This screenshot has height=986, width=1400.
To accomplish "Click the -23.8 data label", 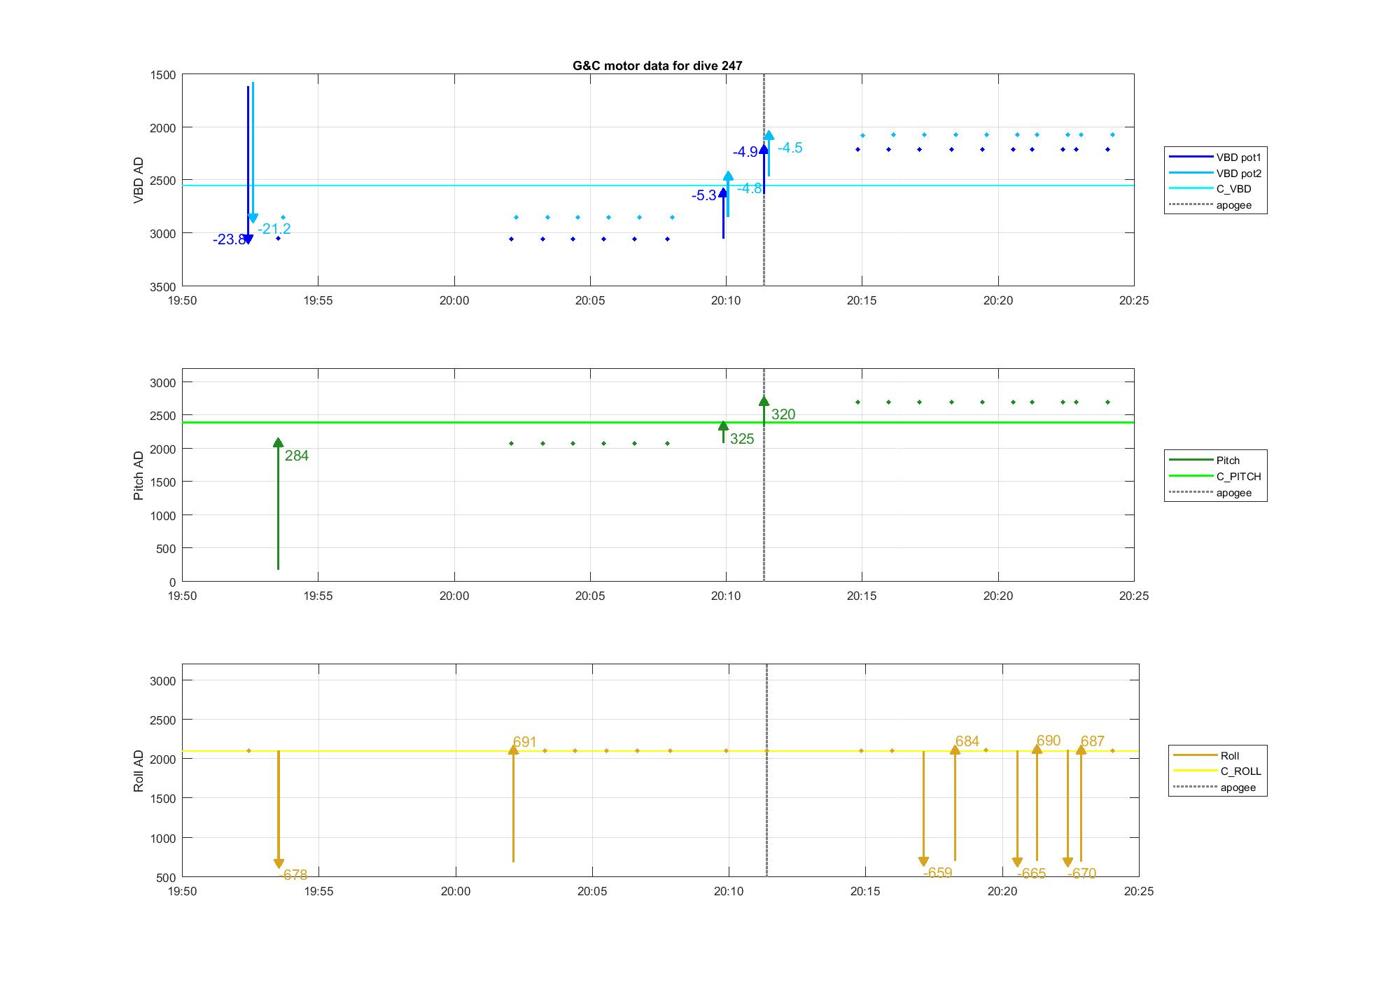I will [x=228, y=240].
